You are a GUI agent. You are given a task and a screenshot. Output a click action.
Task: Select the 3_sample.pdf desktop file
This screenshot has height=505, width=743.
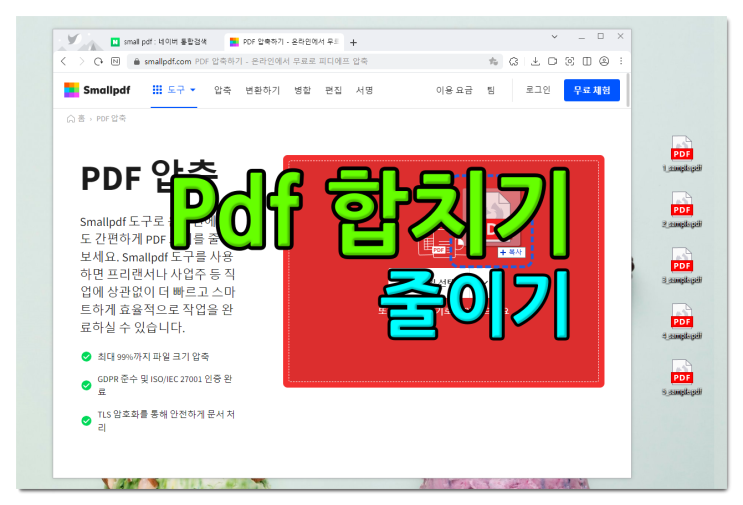(682, 266)
